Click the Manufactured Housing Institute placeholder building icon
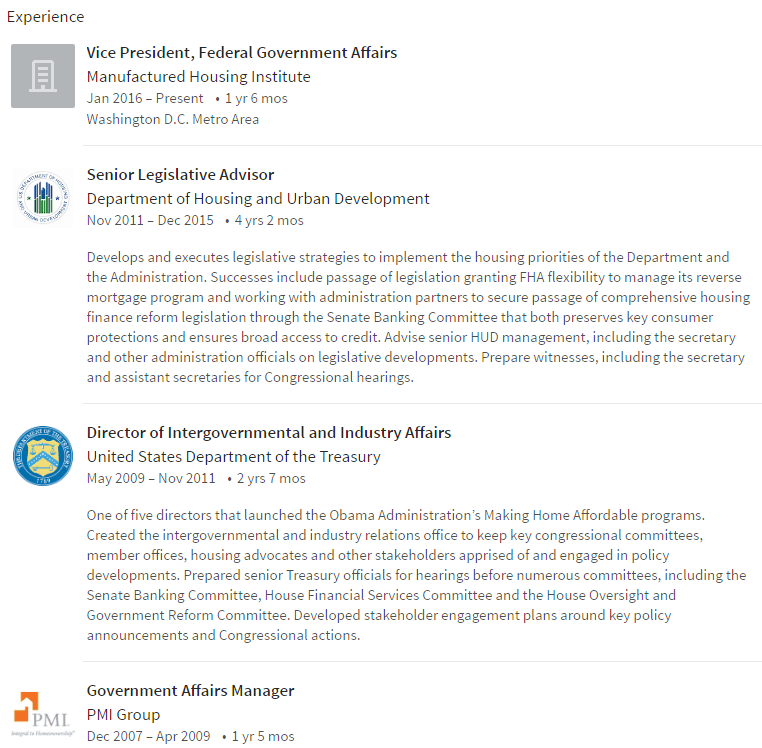Image resolution: width=762 pixels, height=748 pixels. tap(43, 76)
